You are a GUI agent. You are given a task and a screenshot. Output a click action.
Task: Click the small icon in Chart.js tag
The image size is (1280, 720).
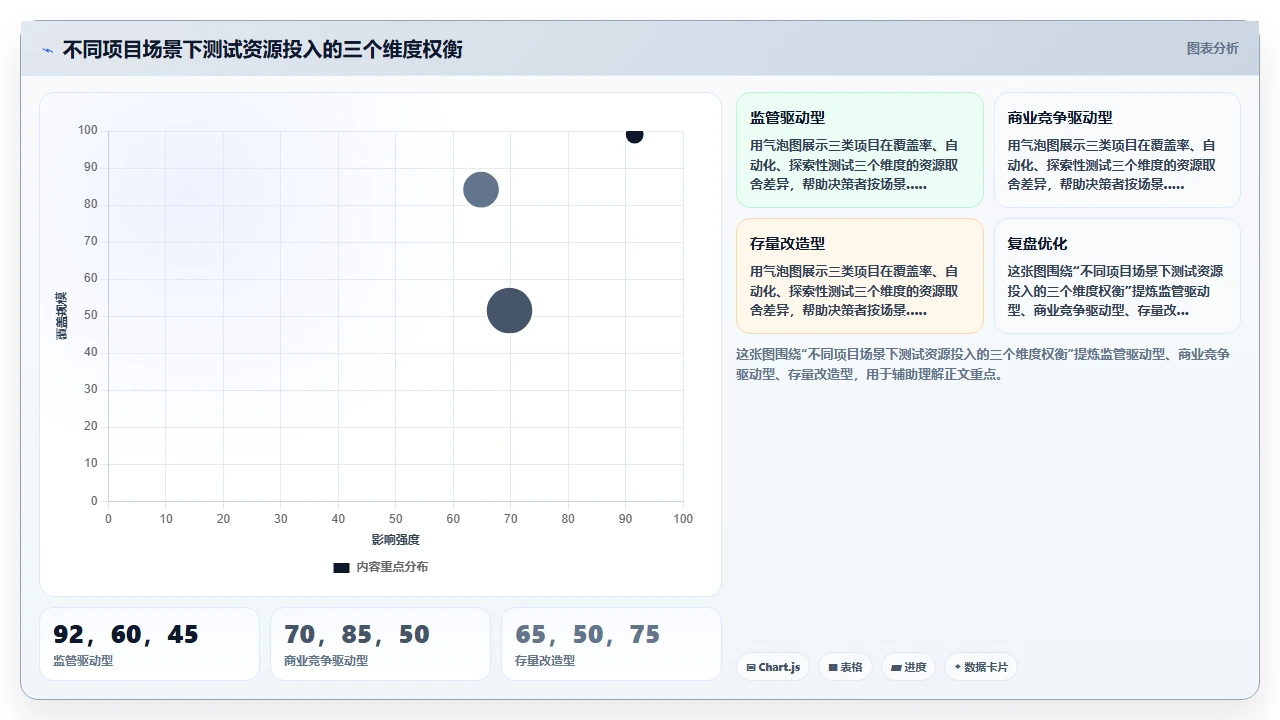tap(750, 667)
